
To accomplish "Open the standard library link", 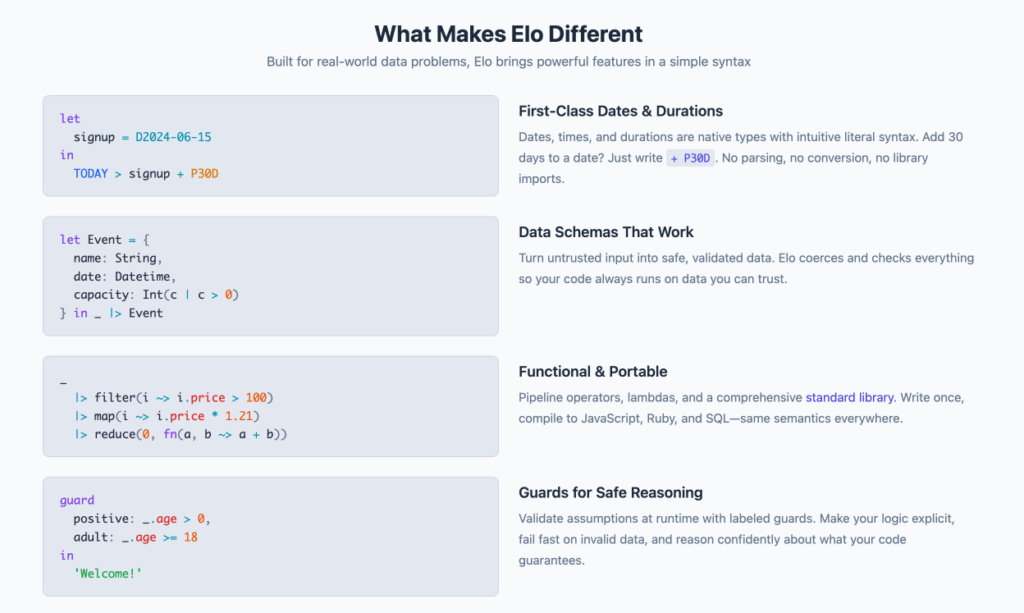I will (849, 397).
